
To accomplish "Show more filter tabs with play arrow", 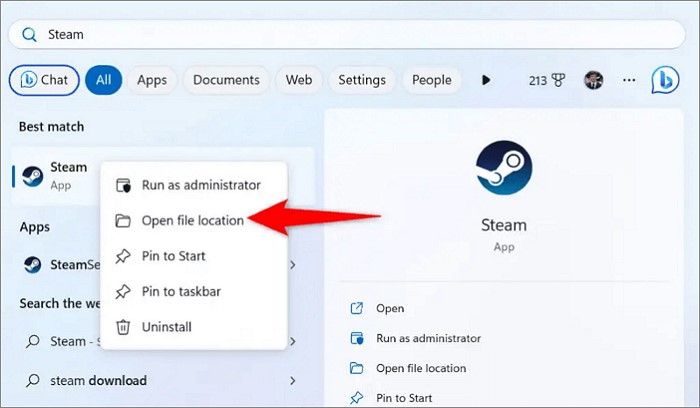I will point(486,80).
